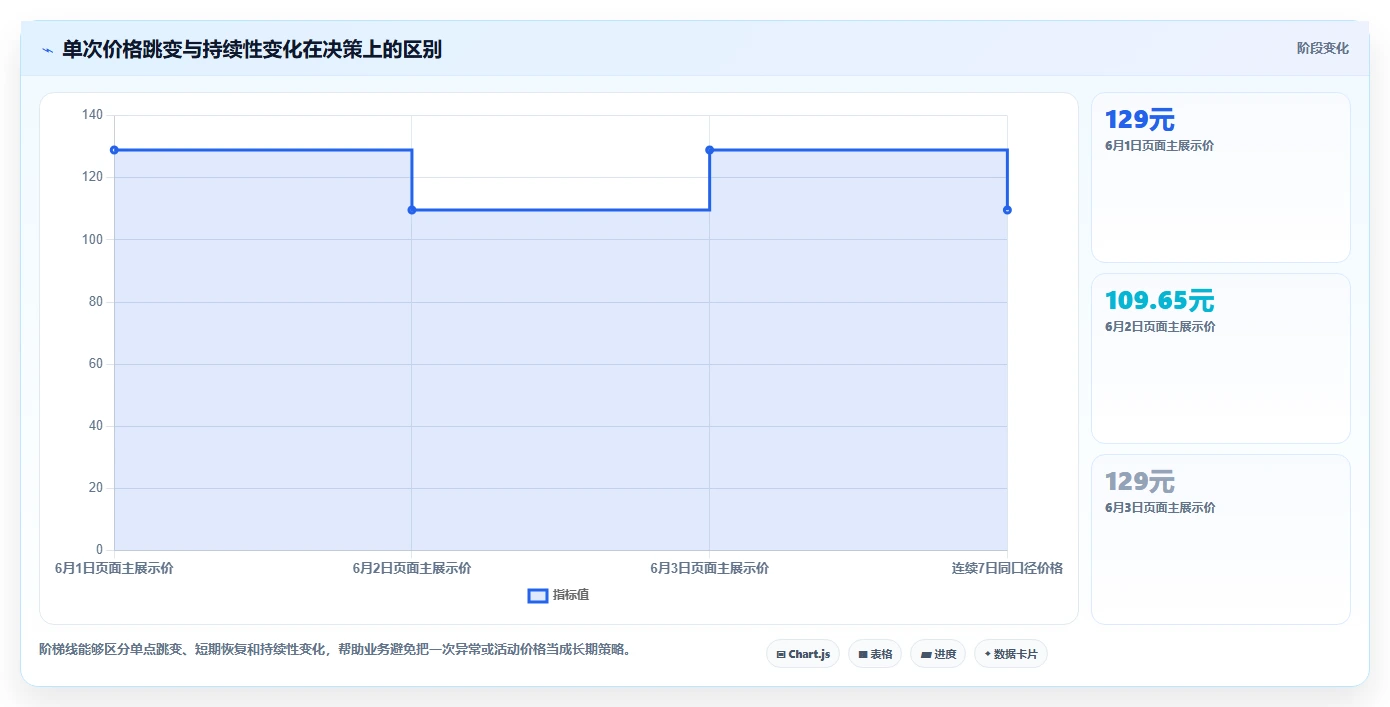The width and height of the screenshot is (1390, 707).
Task: Click the 连续7日同口径价格 data point
Action: 1007,210
